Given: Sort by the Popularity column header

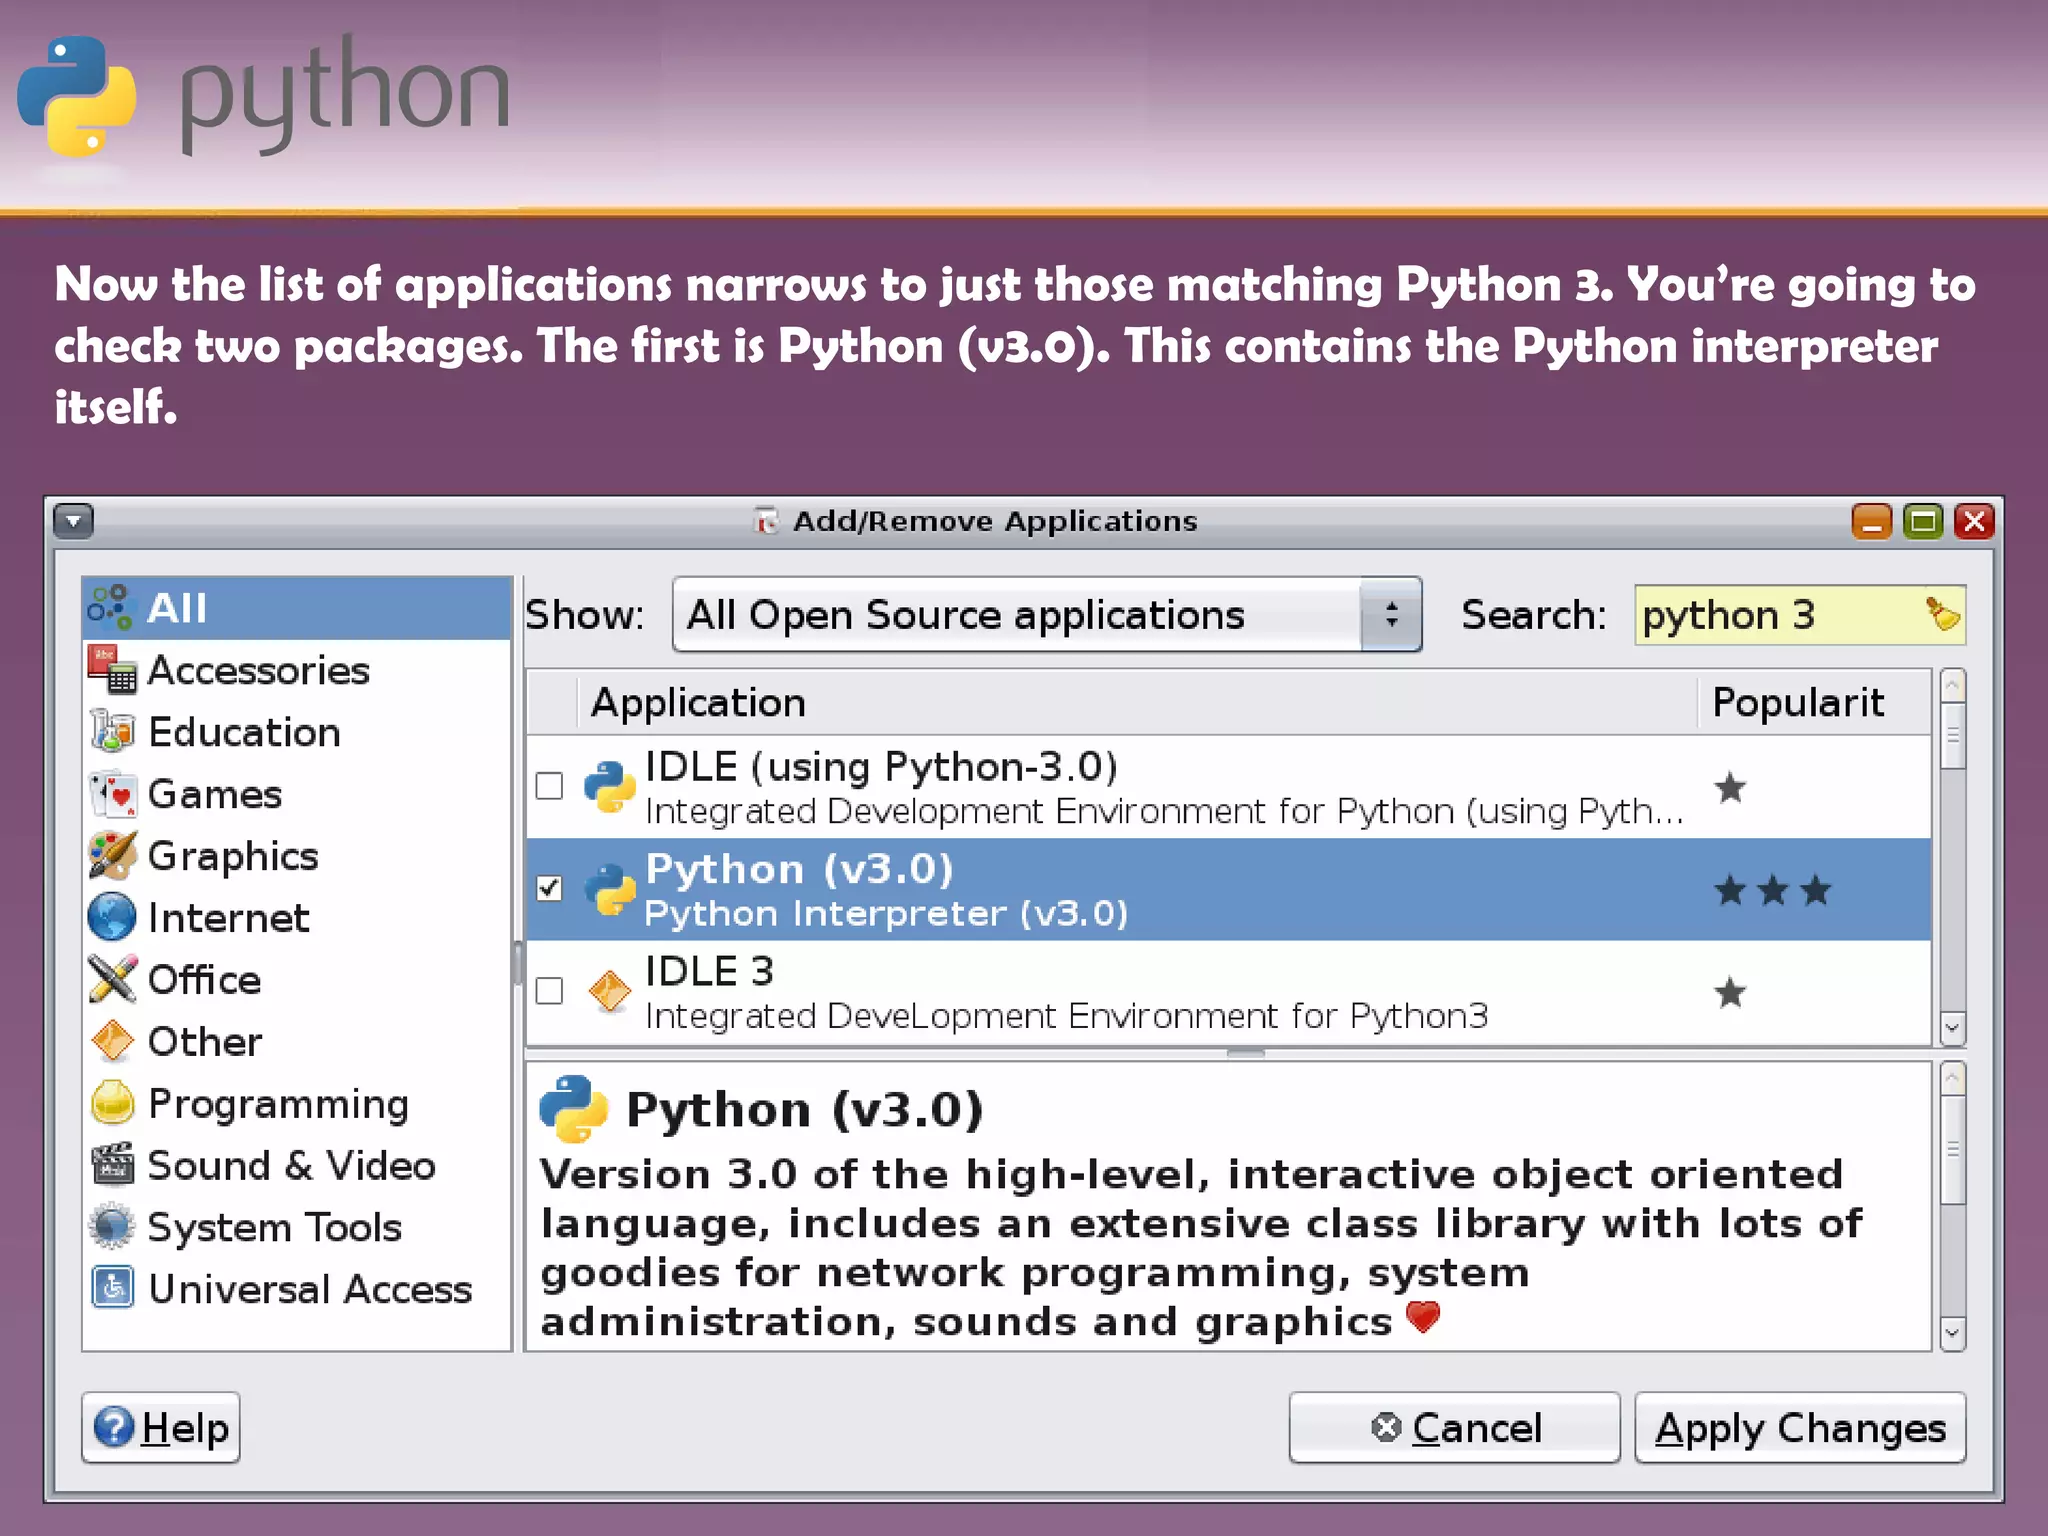Looking at the screenshot, I should pos(1814,702).
